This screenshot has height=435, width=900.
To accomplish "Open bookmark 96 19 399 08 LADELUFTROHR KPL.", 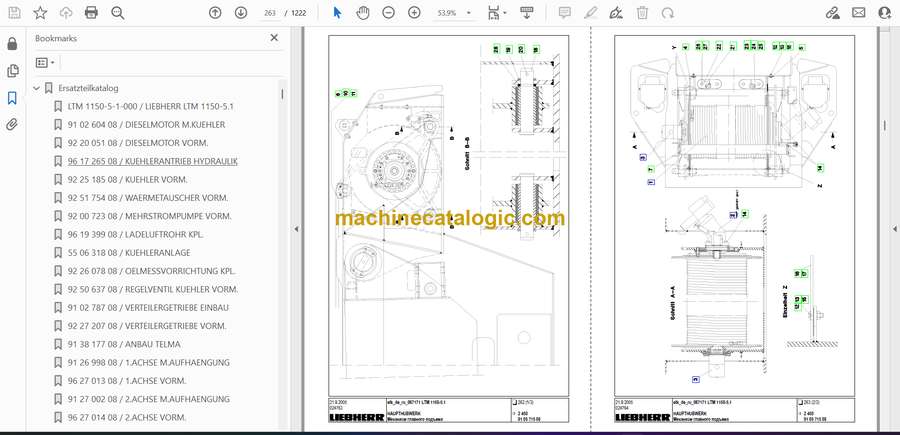I will tap(135, 234).
